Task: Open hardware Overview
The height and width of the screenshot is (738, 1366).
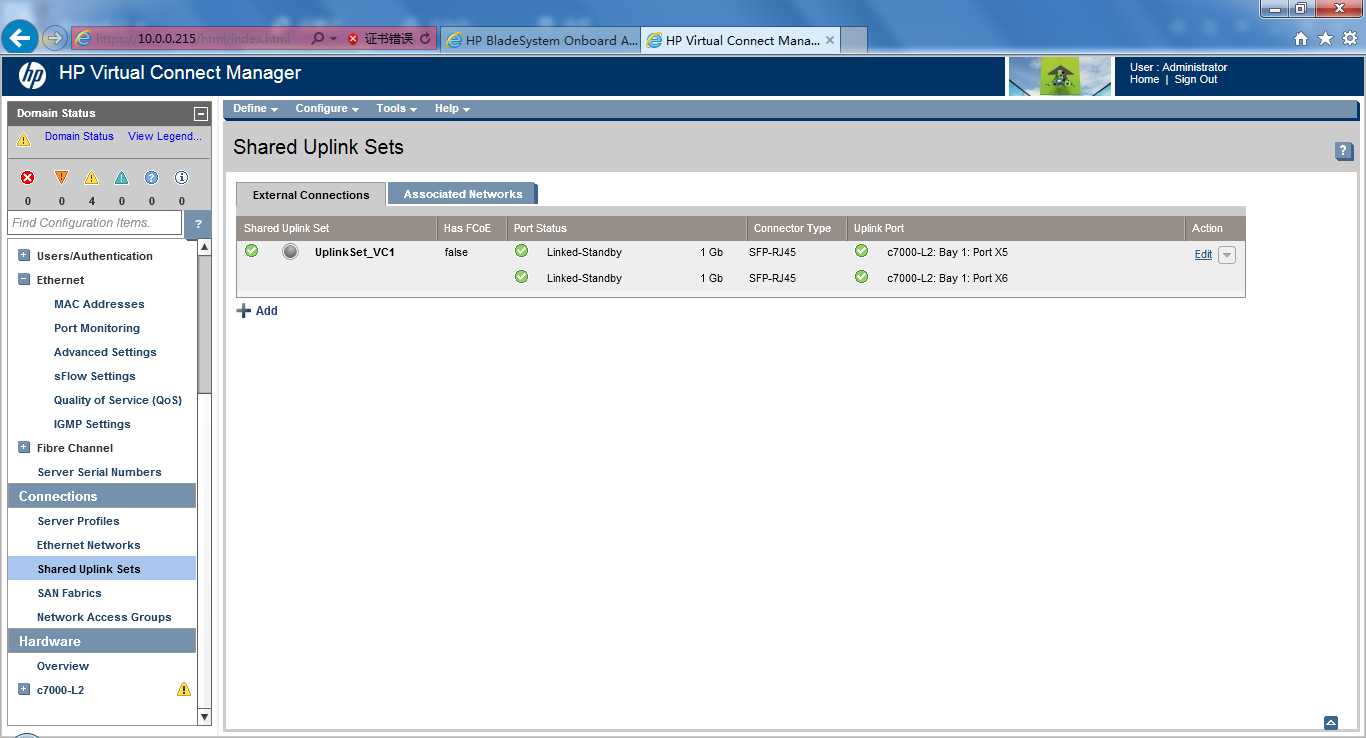Action: tap(63, 666)
